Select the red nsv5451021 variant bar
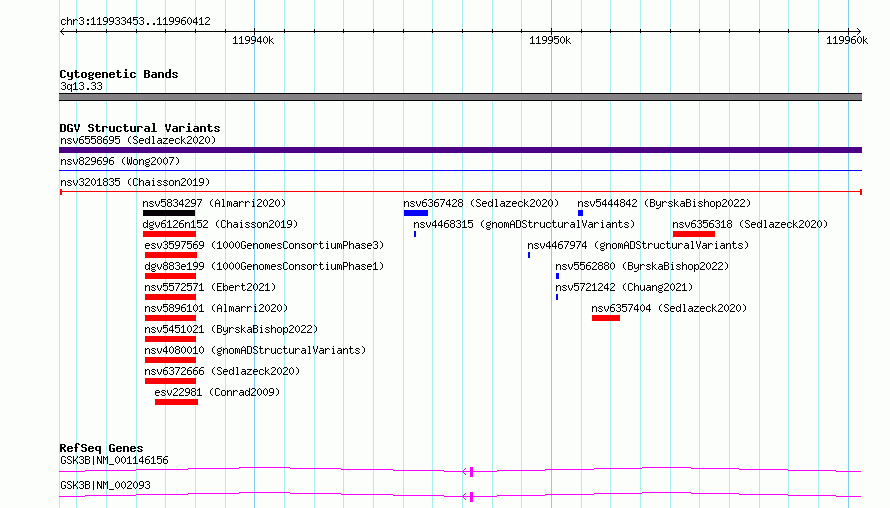Screen dimensions: 890x508 click(170, 339)
